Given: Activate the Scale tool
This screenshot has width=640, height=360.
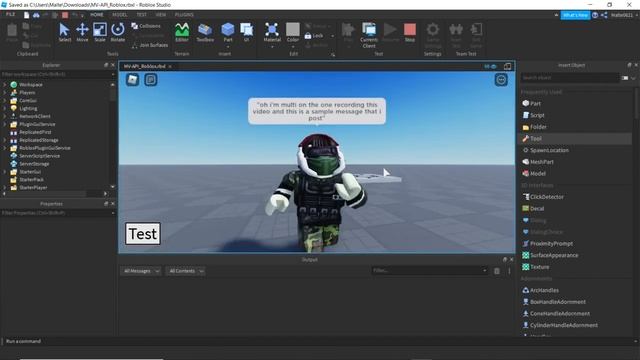Looking at the screenshot, I should point(100,32).
